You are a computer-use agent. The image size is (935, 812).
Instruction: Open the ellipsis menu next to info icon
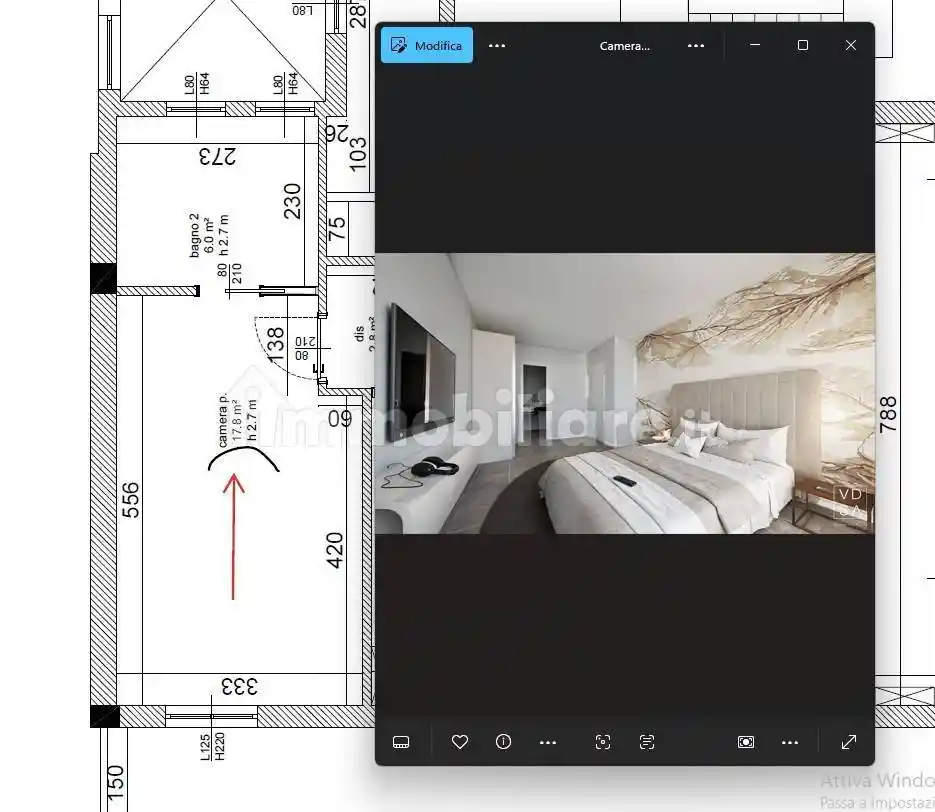coord(548,742)
